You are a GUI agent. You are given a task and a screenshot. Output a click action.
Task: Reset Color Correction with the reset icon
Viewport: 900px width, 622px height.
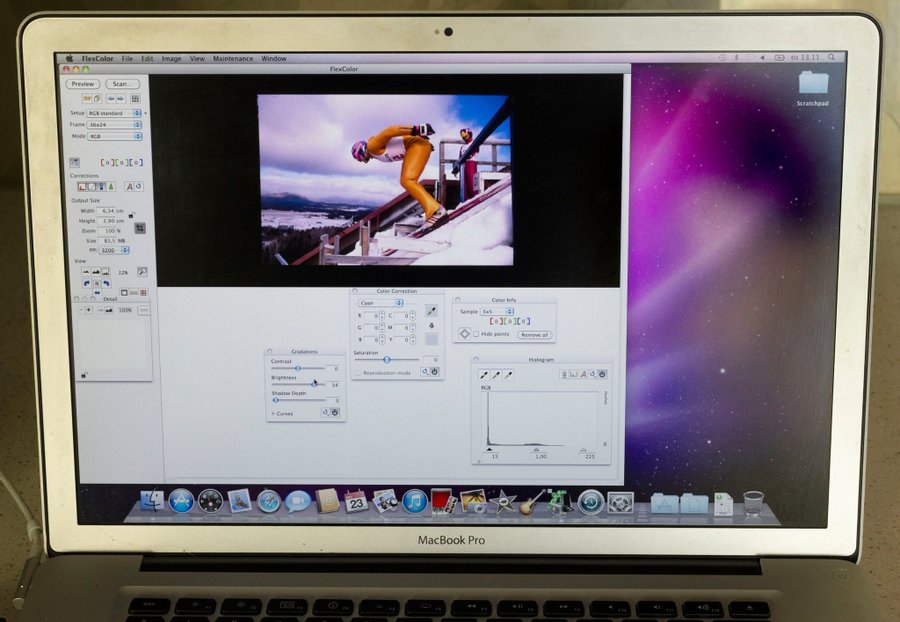tap(424, 371)
